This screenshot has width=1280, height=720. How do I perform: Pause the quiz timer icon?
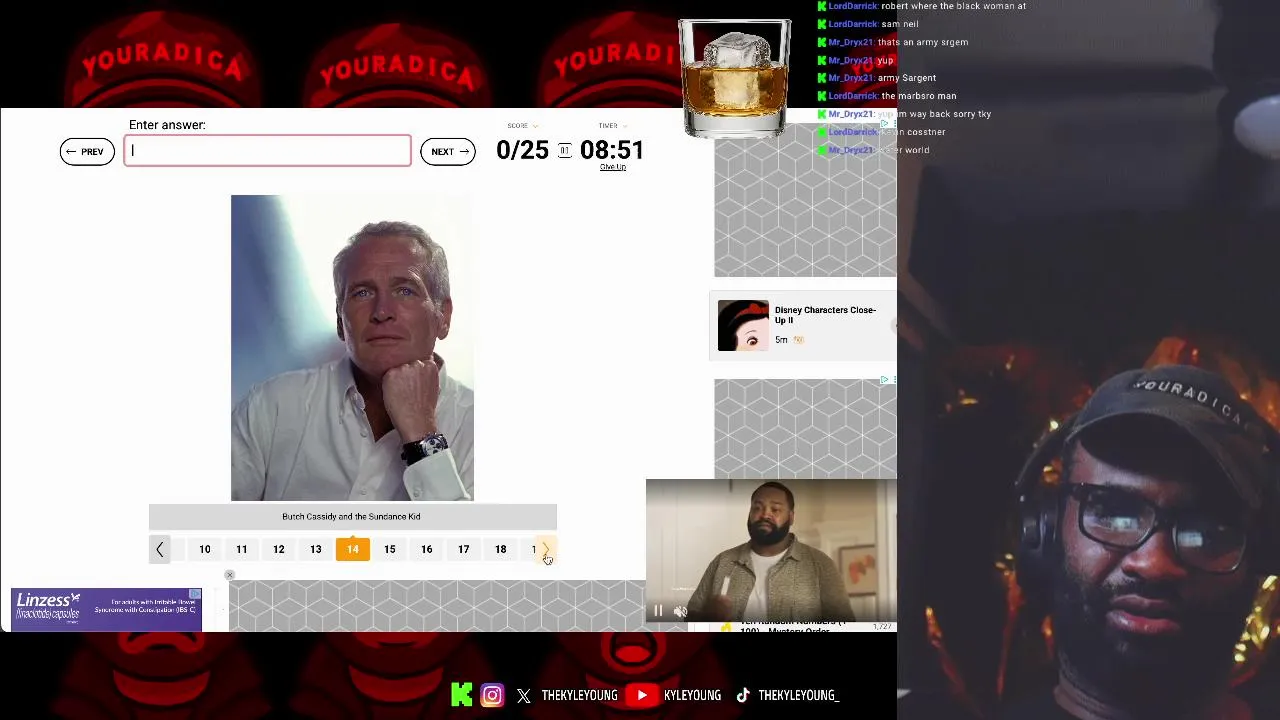(564, 150)
